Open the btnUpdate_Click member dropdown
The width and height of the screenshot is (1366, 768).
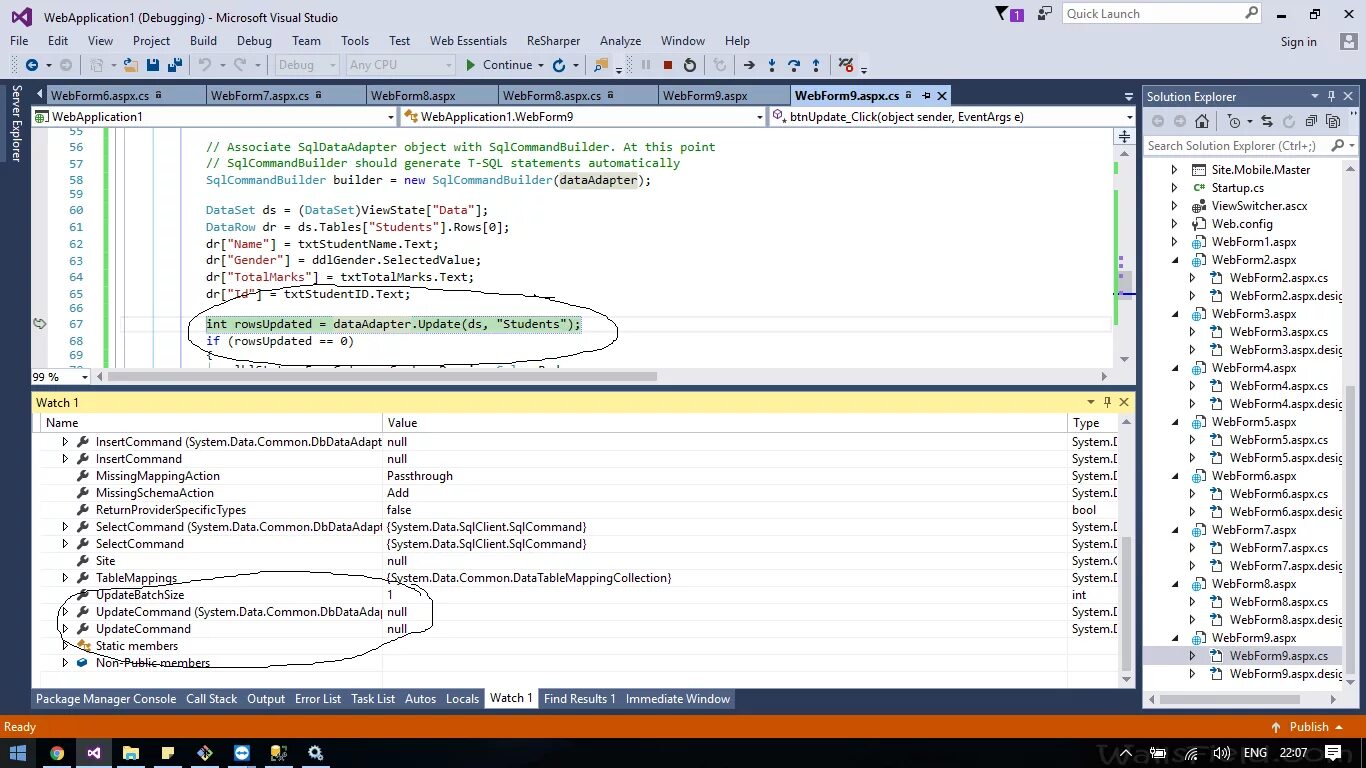pos(953,117)
